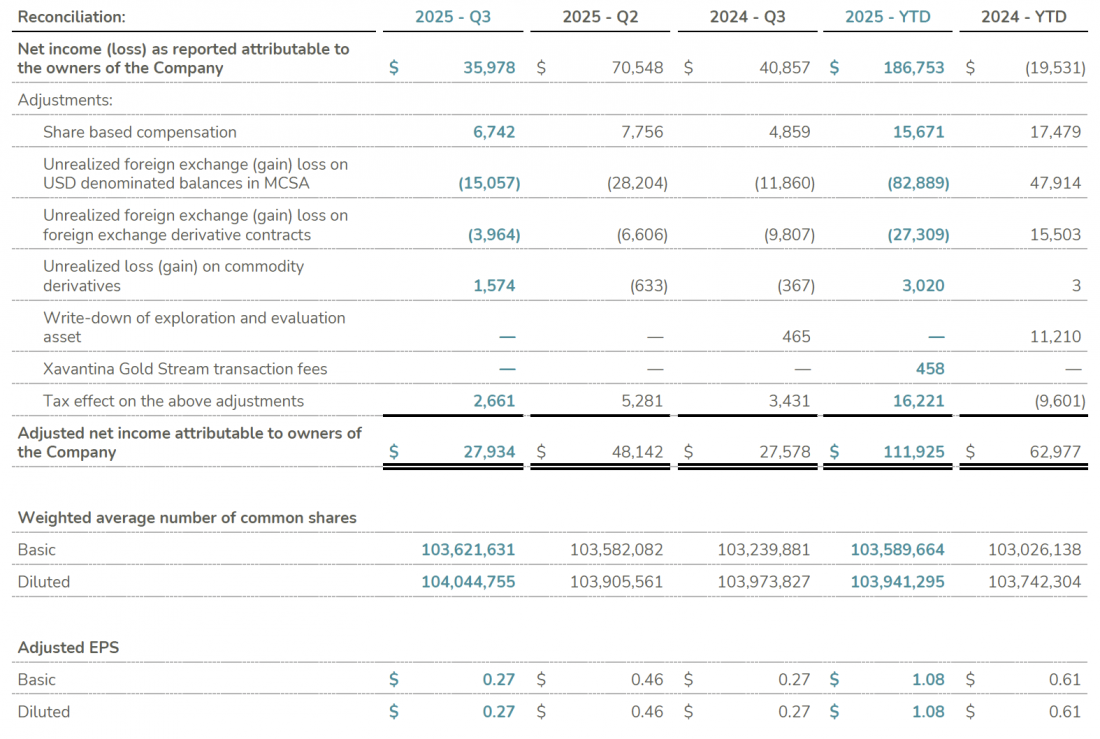
Task: Select the 2025 YTD net income value 186,753
Action: pyautogui.click(x=914, y=68)
